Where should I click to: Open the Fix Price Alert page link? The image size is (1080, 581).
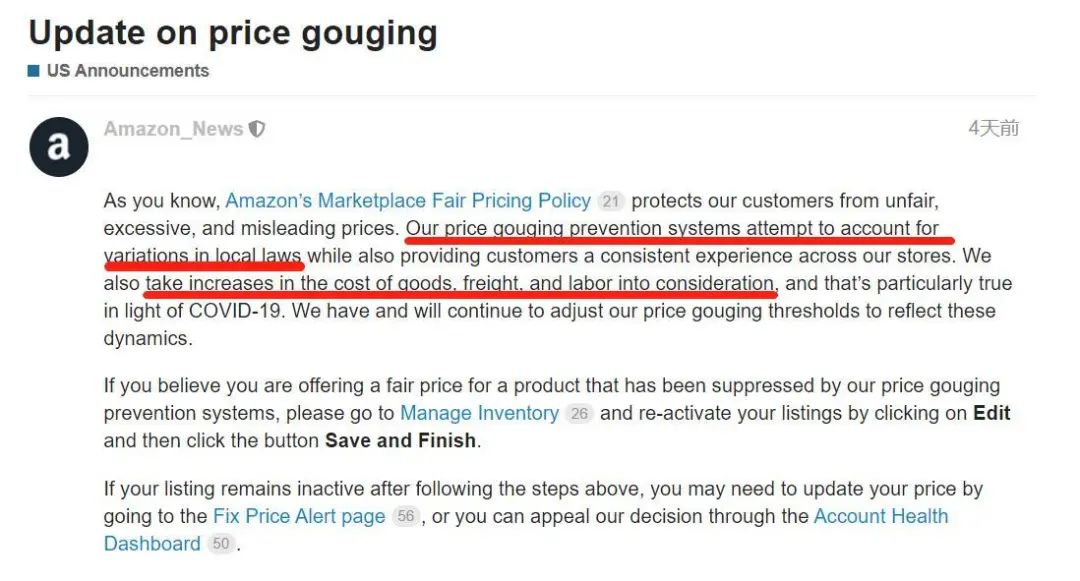click(299, 517)
